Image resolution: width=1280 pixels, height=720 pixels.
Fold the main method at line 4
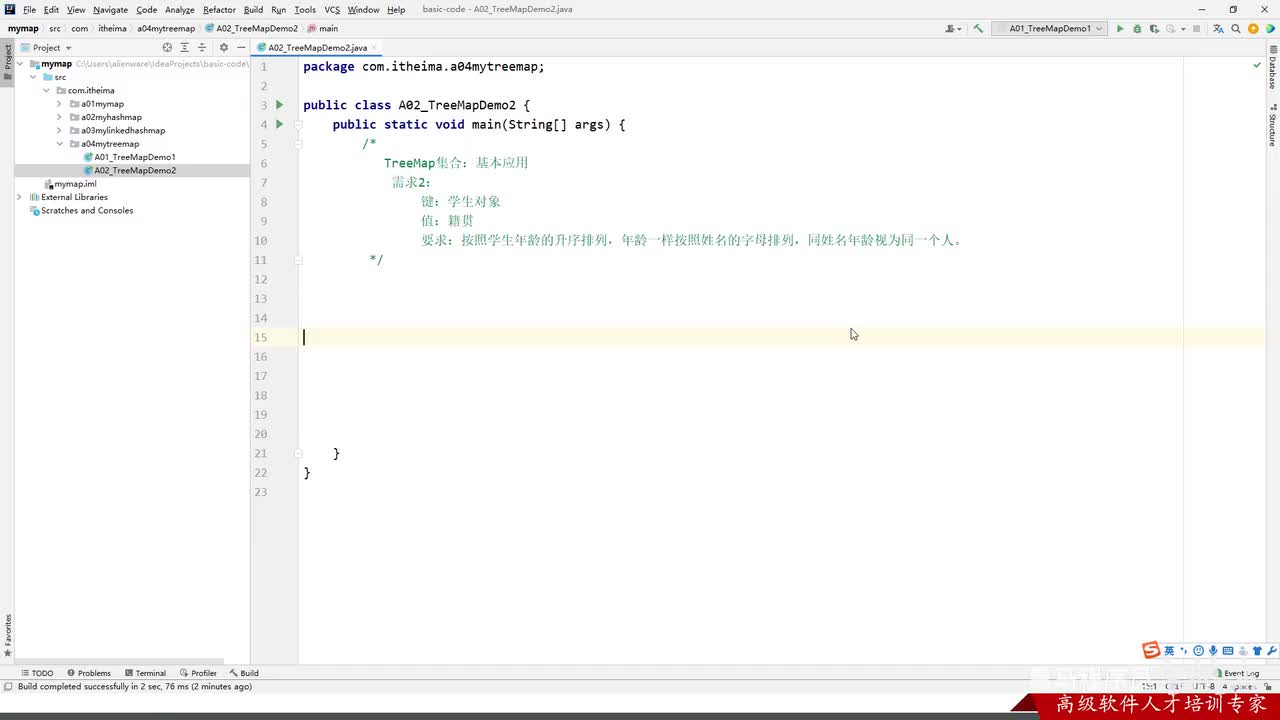click(x=298, y=125)
